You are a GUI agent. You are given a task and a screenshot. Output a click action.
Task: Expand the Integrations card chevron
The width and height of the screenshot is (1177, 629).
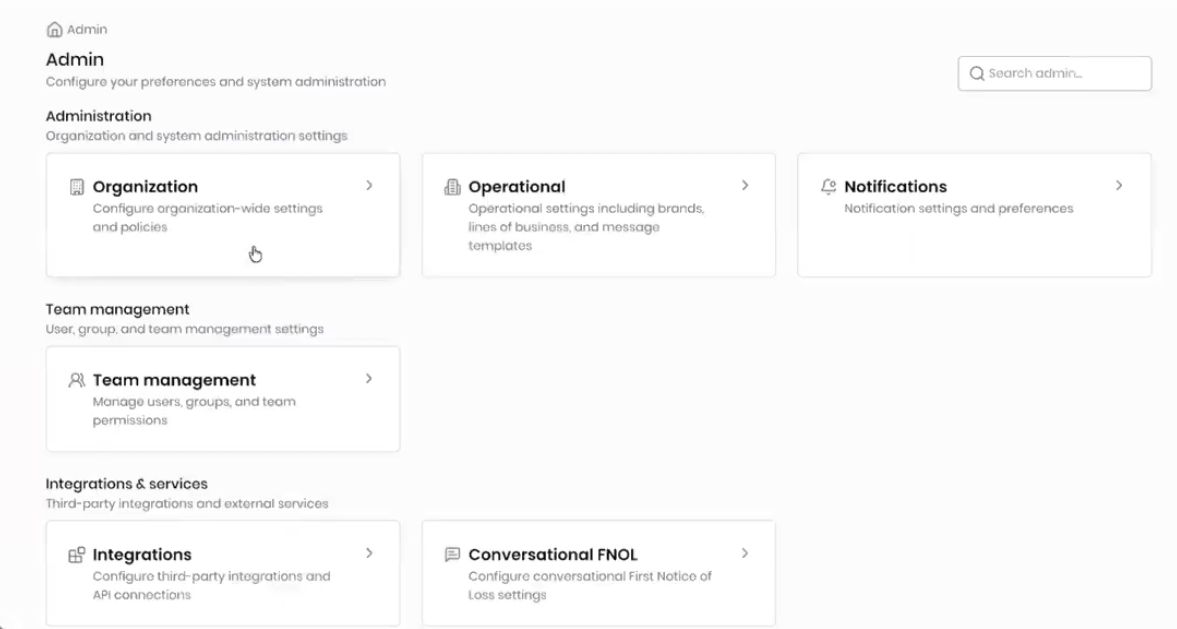click(x=369, y=553)
